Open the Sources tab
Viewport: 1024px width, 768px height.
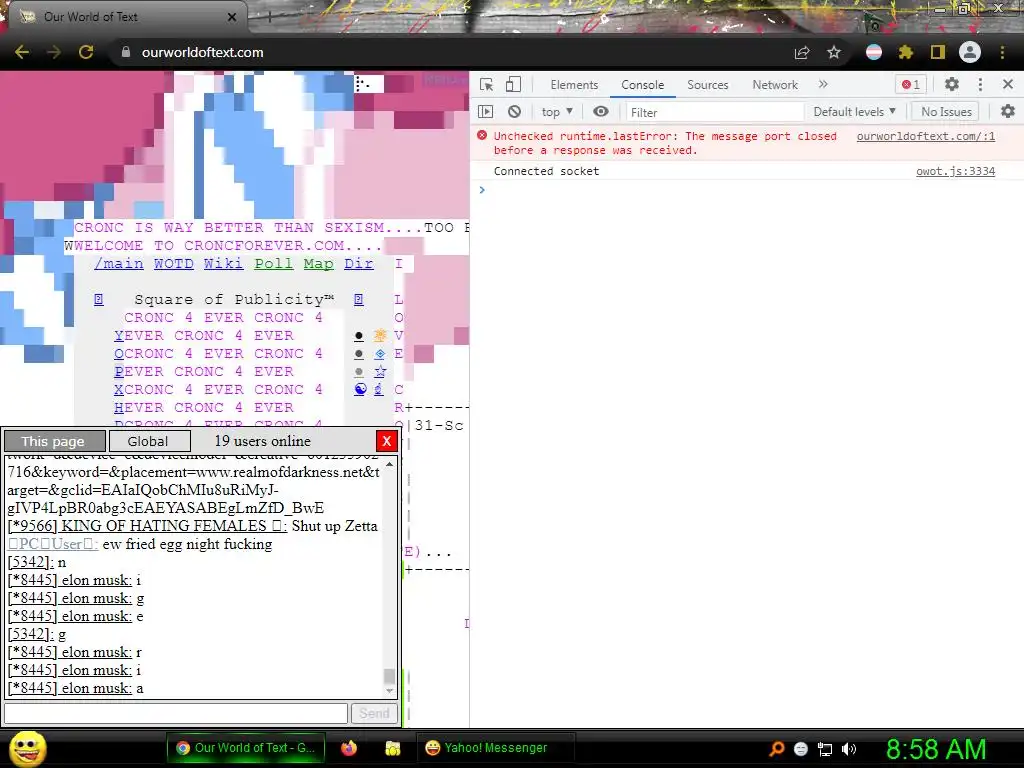click(x=707, y=84)
